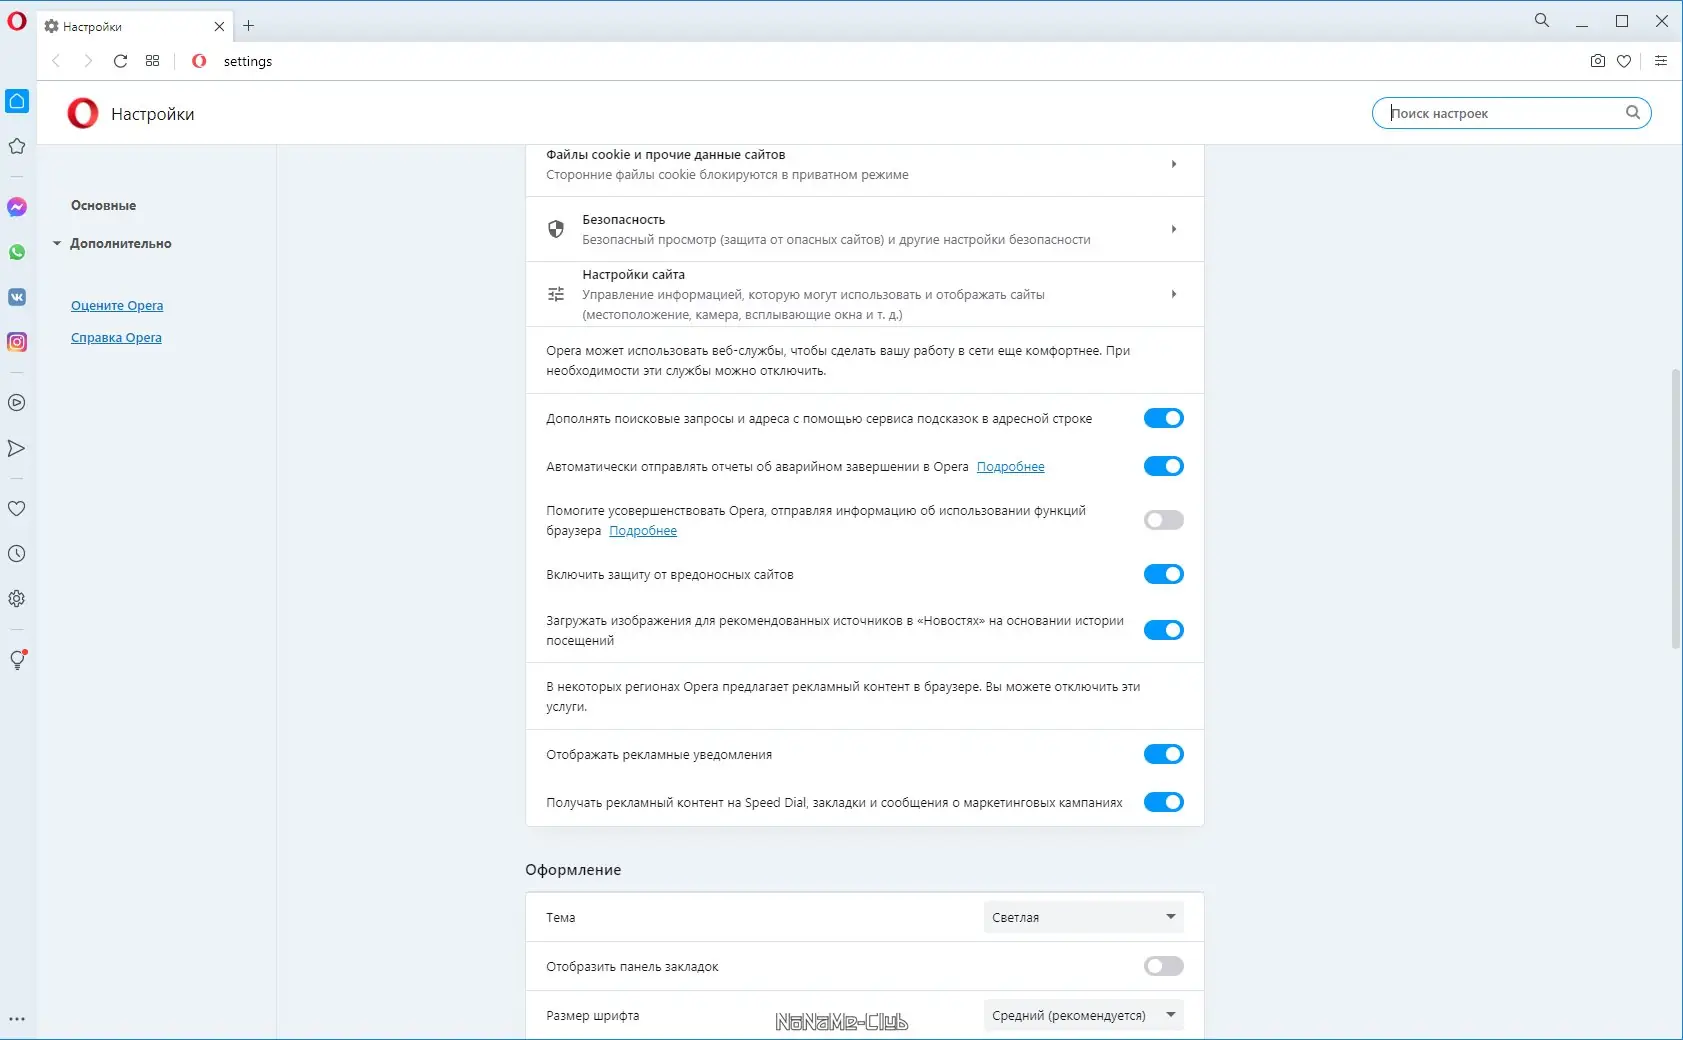1683x1040 pixels.
Task: Reload the settings page
Action: pos(120,61)
